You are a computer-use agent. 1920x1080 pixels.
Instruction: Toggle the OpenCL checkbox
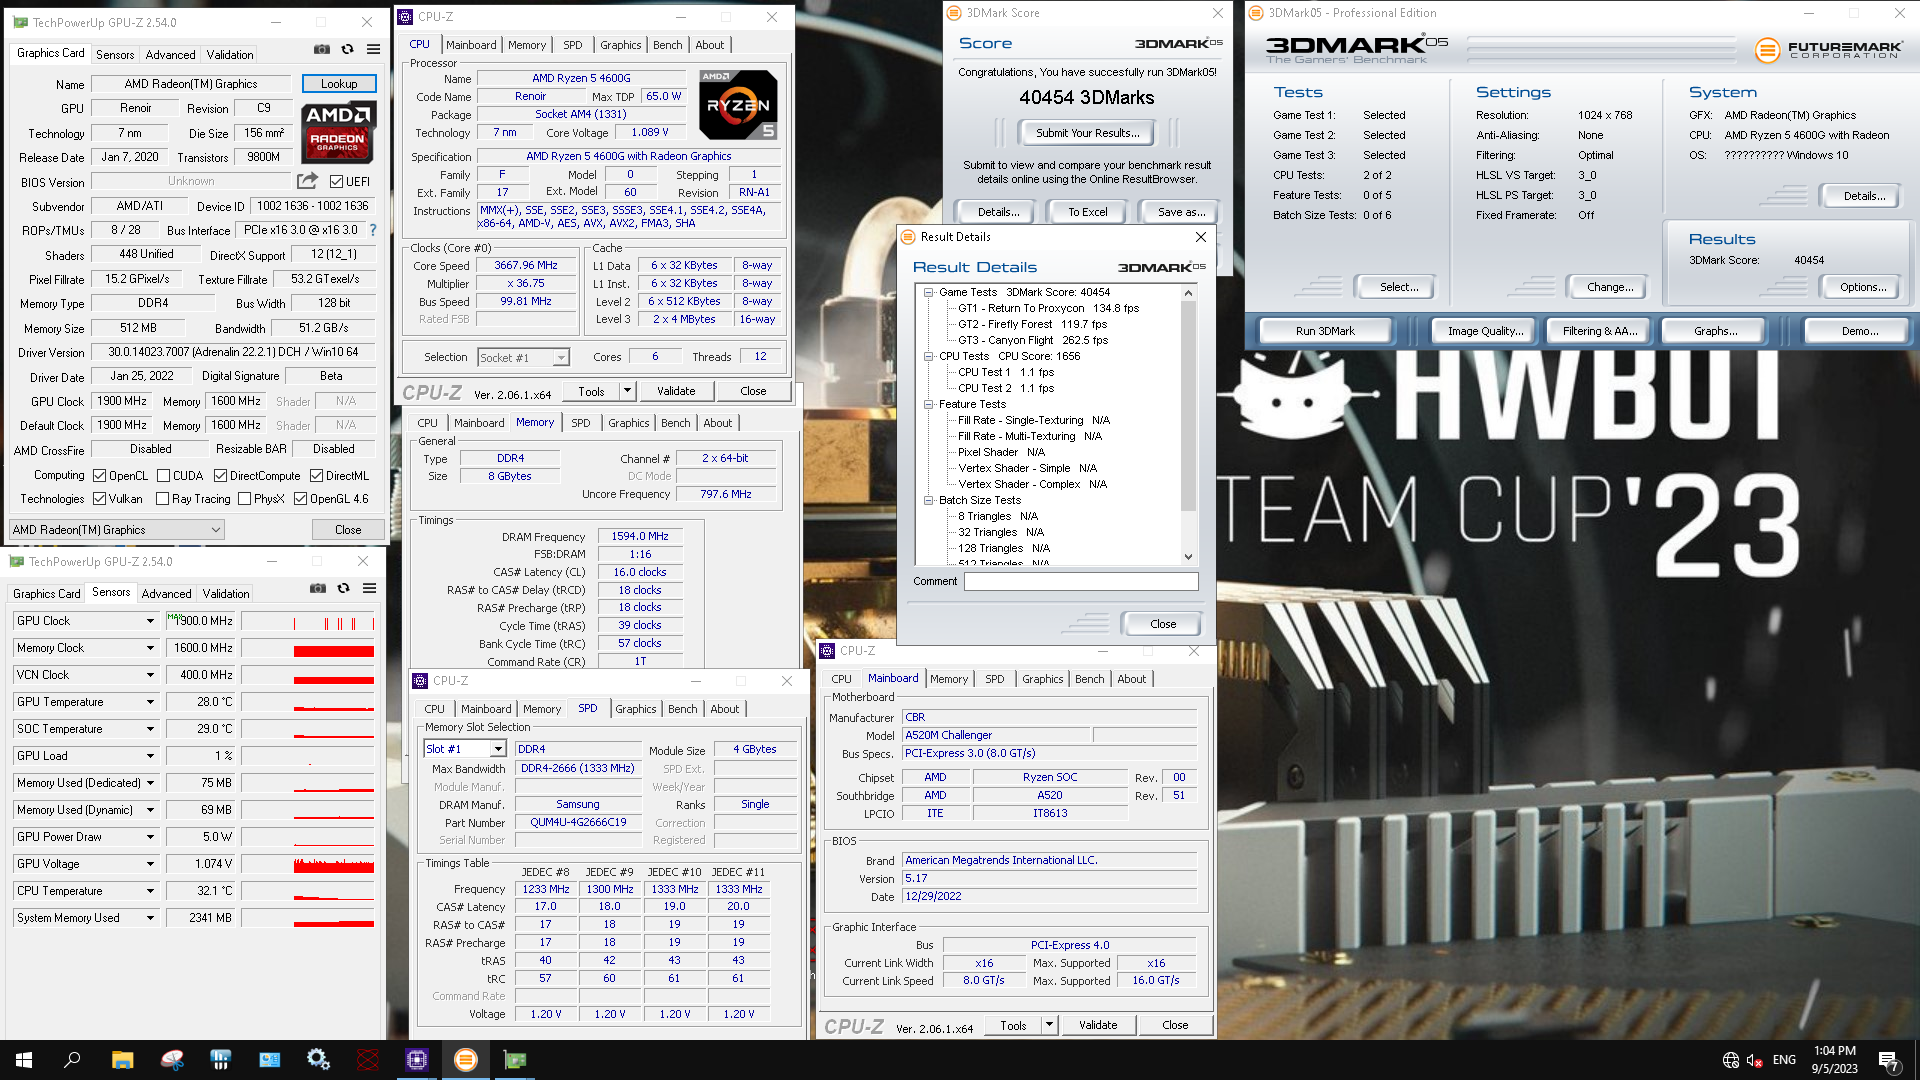(x=99, y=476)
